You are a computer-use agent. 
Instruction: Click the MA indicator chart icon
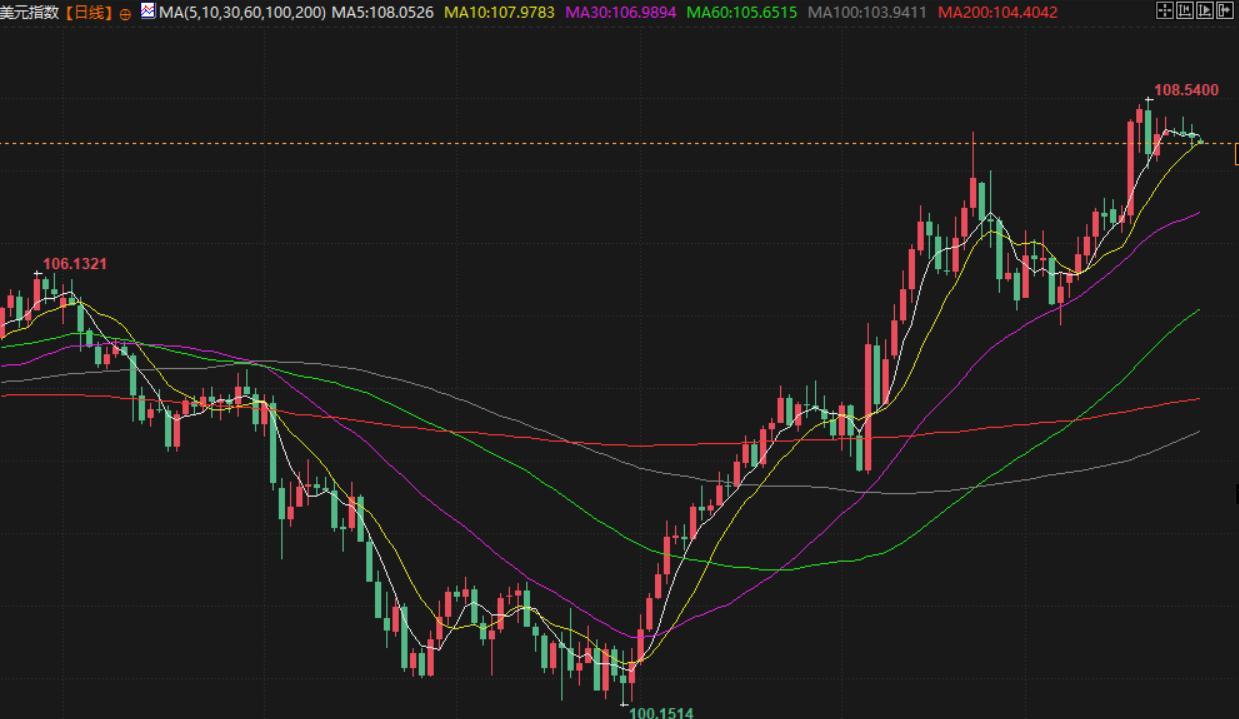click(148, 12)
